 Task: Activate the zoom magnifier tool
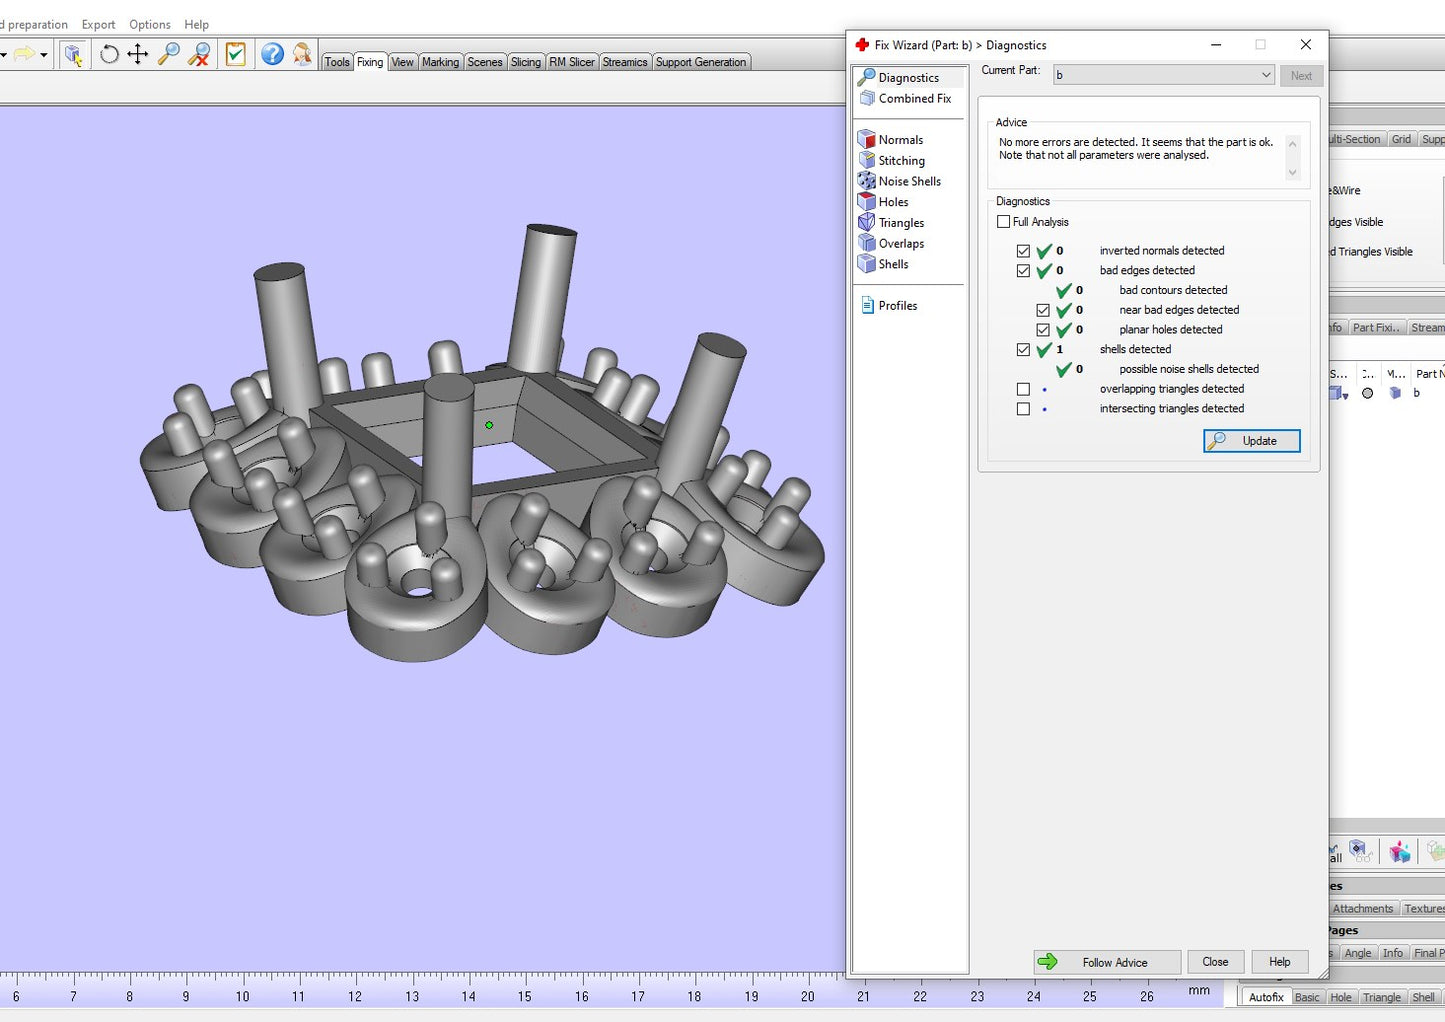(169, 55)
